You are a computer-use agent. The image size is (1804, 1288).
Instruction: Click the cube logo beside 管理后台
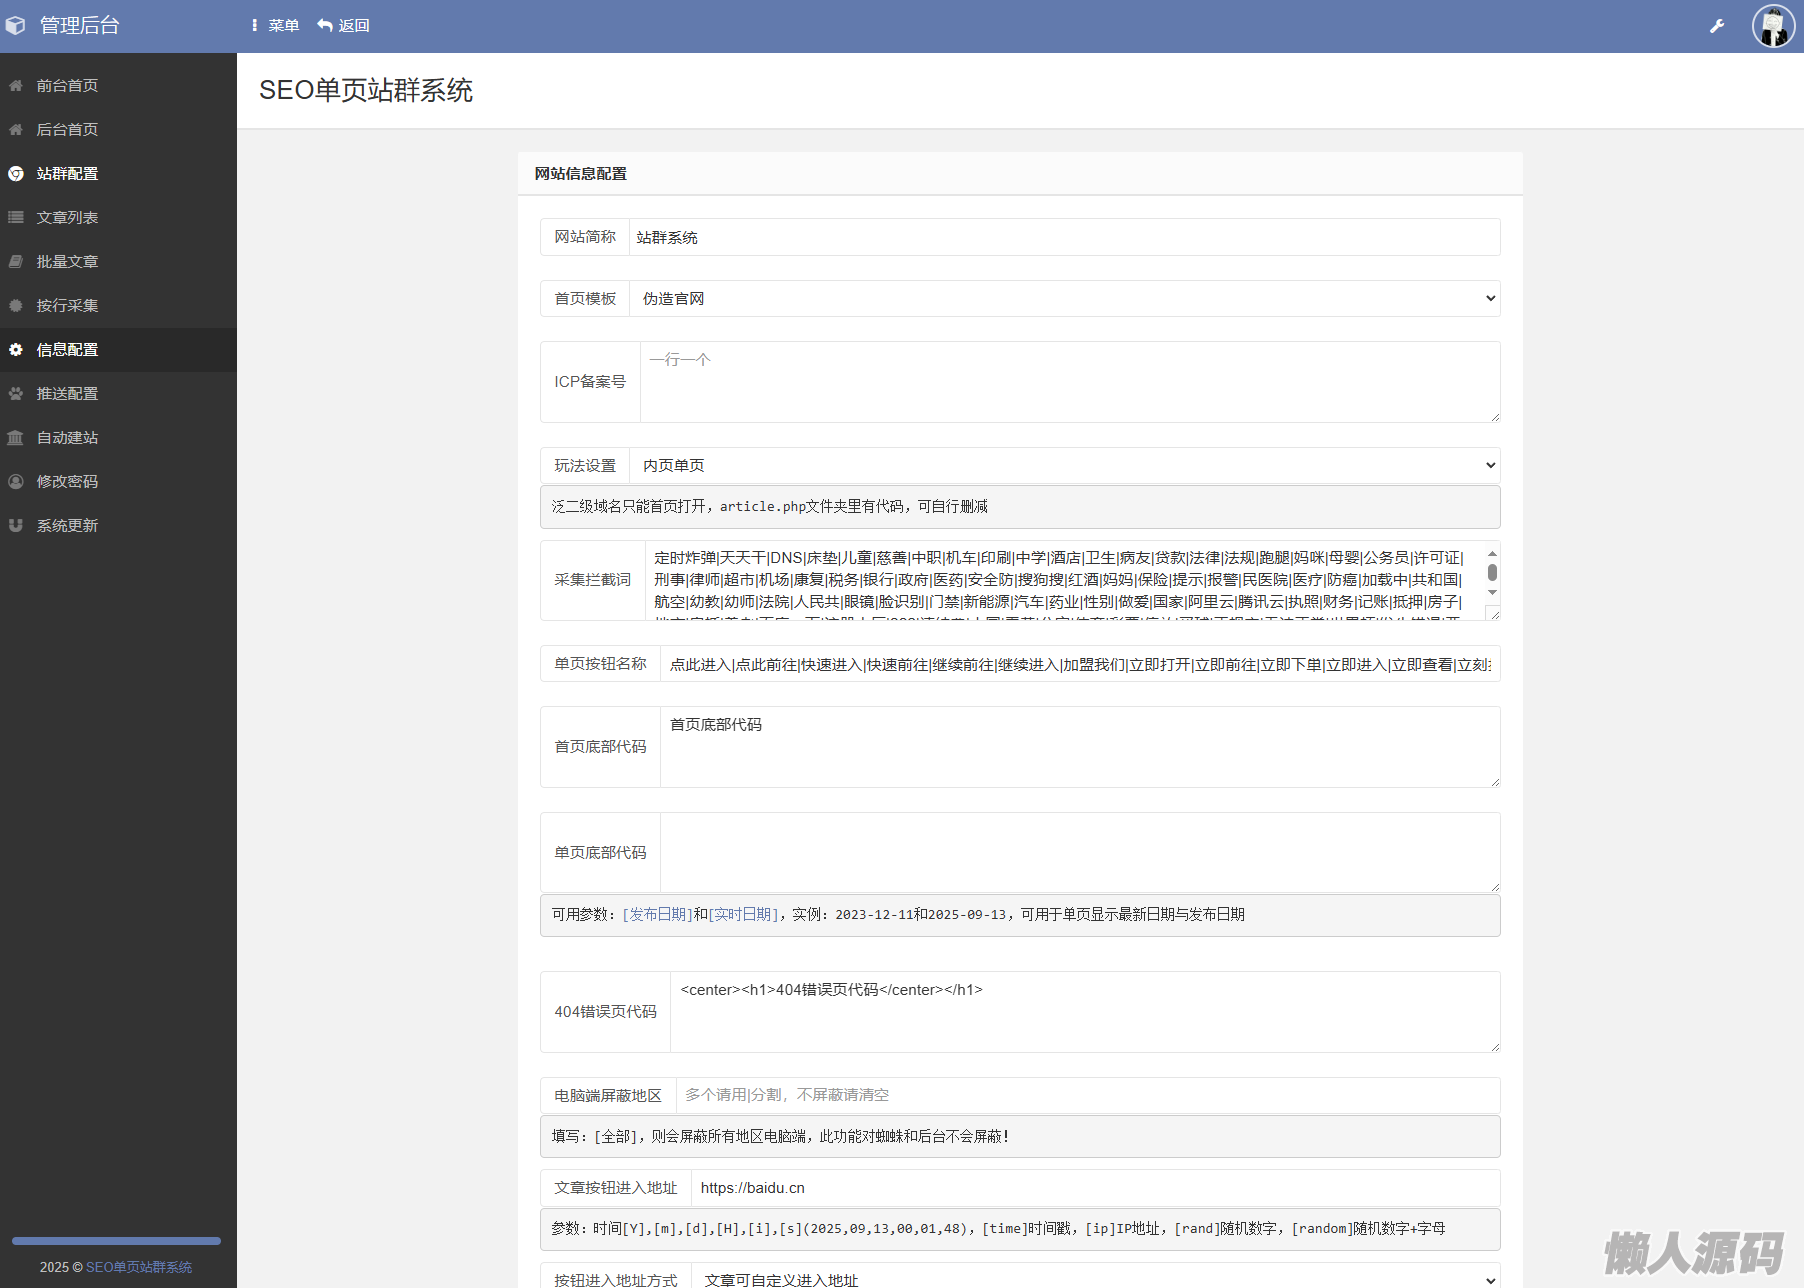16,26
